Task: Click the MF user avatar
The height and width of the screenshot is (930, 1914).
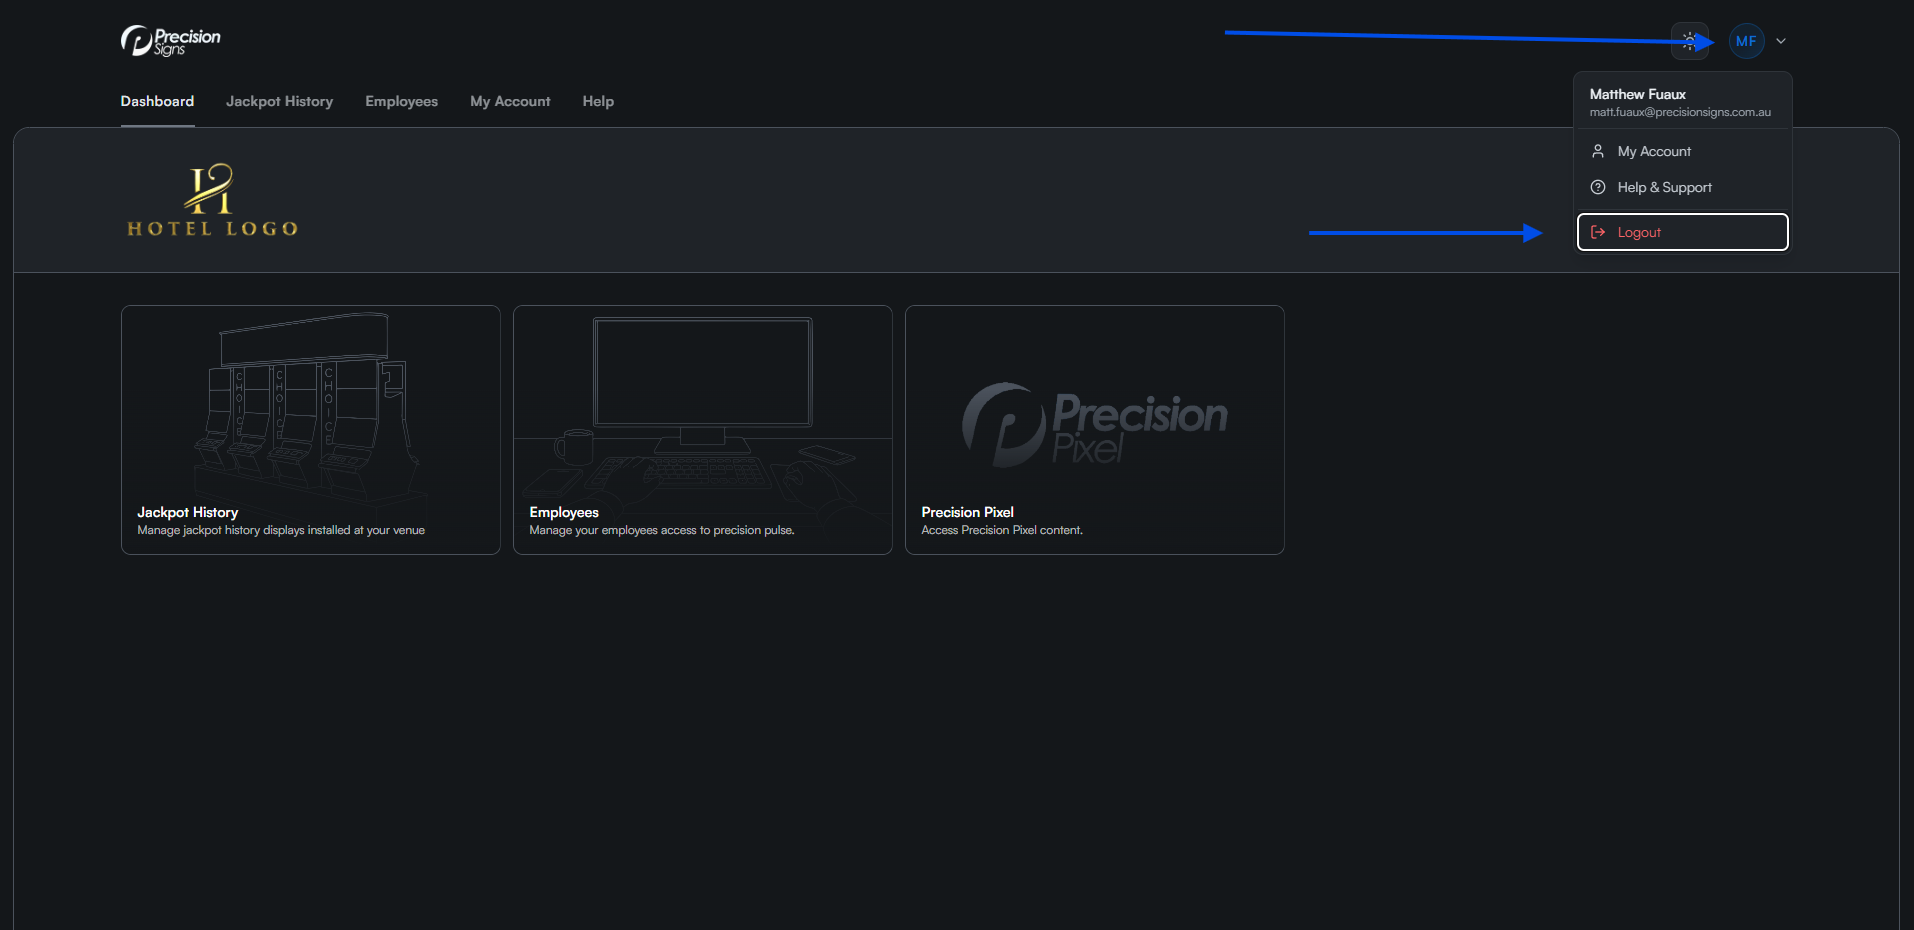Action: coord(1746,41)
